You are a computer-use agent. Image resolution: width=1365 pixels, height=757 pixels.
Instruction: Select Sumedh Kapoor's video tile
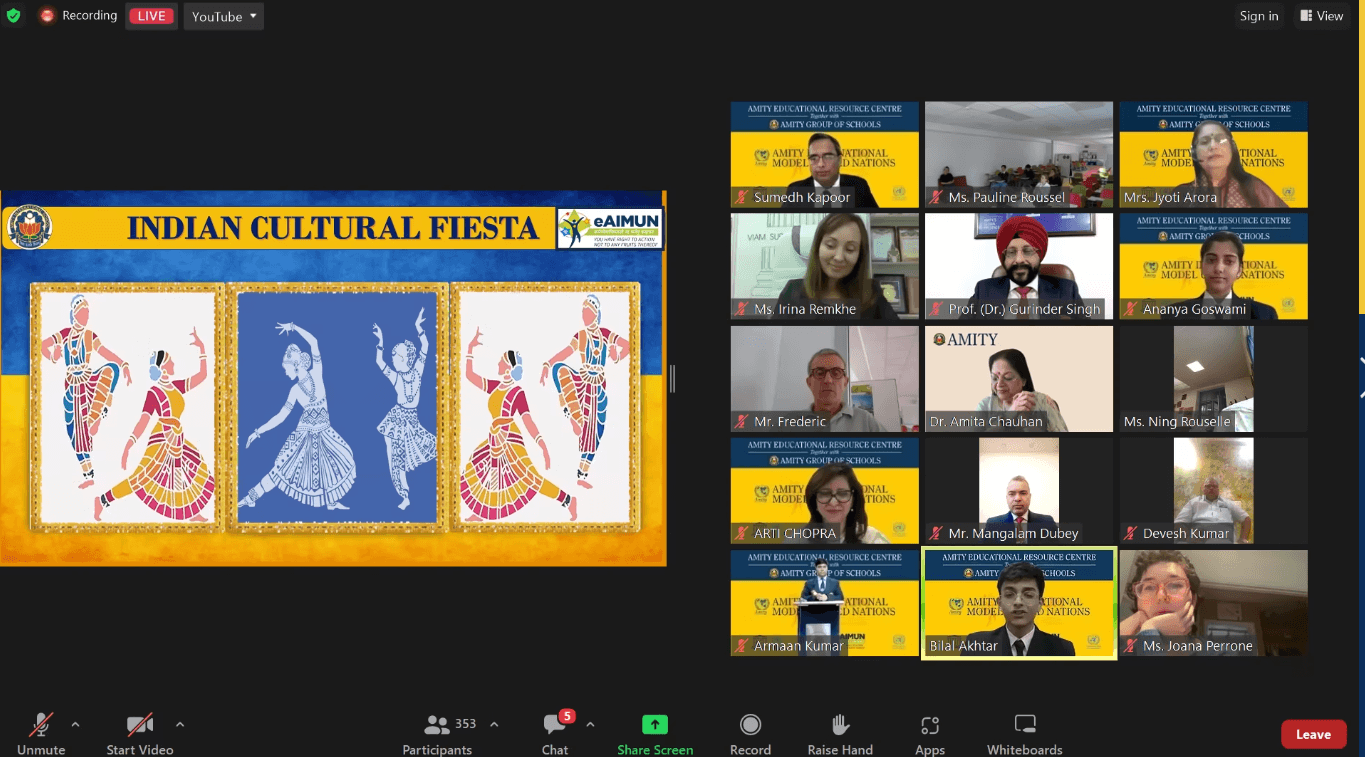(x=824, y=154)
